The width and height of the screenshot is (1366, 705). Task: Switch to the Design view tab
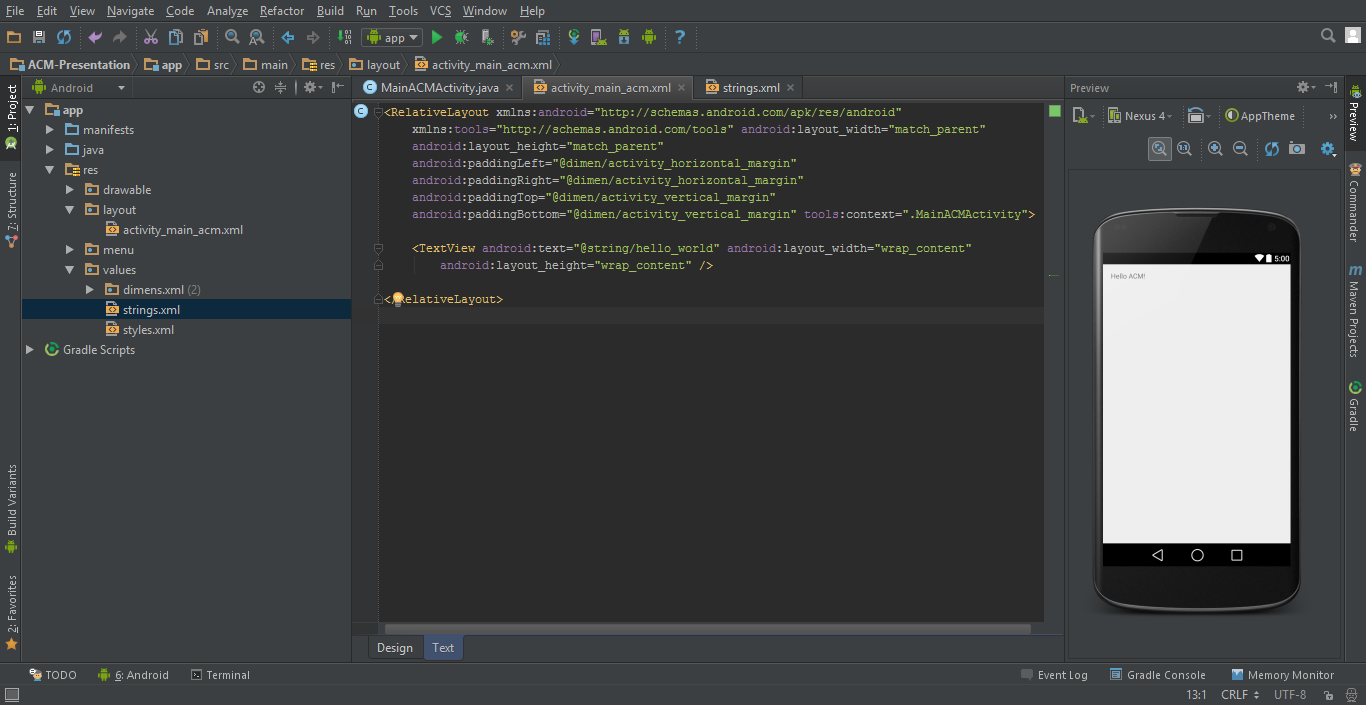tap(394, 647)
